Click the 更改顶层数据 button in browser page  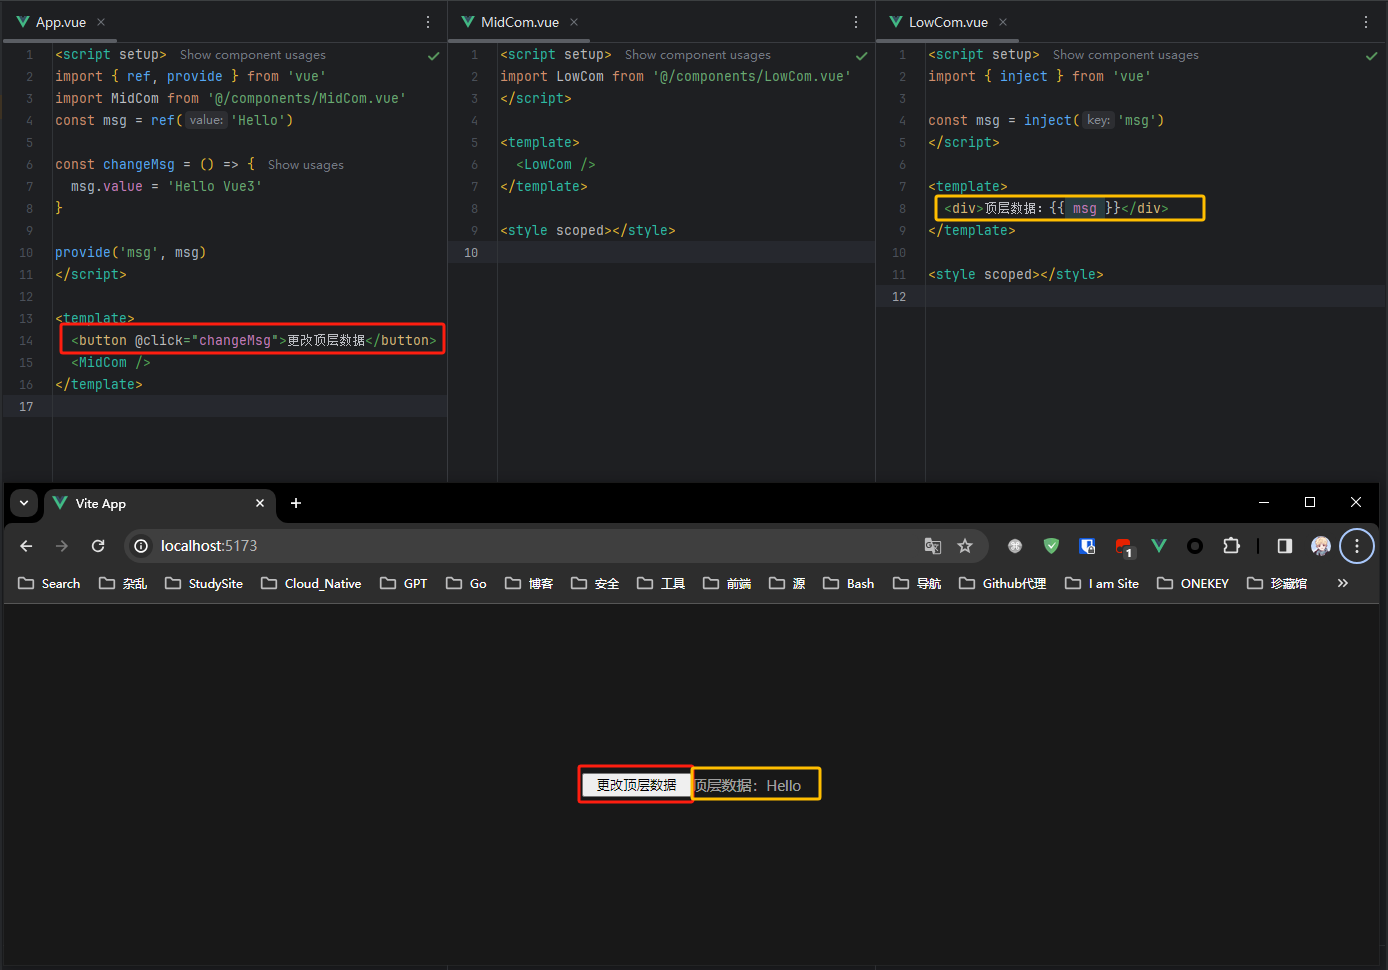pos(636,785)
